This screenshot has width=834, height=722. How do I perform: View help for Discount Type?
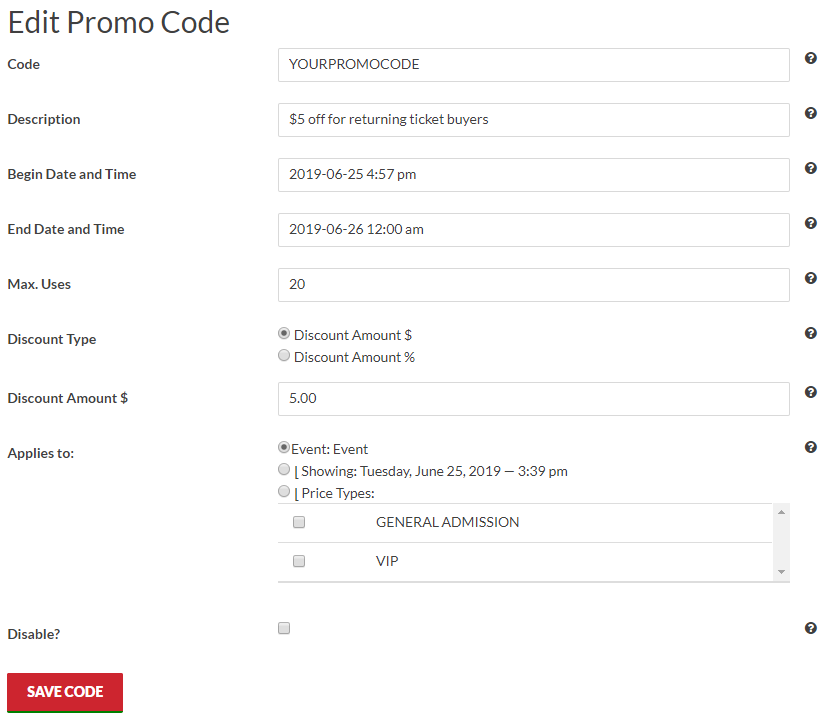click(x=810, y=333)
